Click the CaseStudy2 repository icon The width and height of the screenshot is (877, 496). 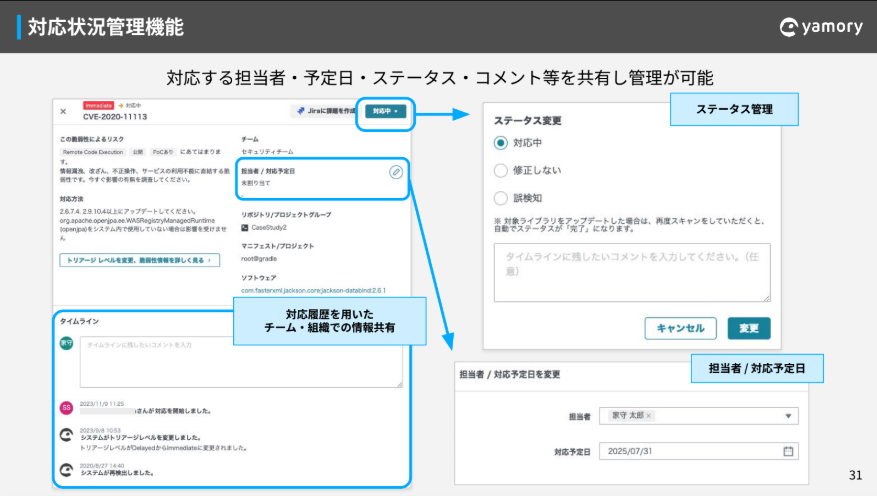coord(244,227)
